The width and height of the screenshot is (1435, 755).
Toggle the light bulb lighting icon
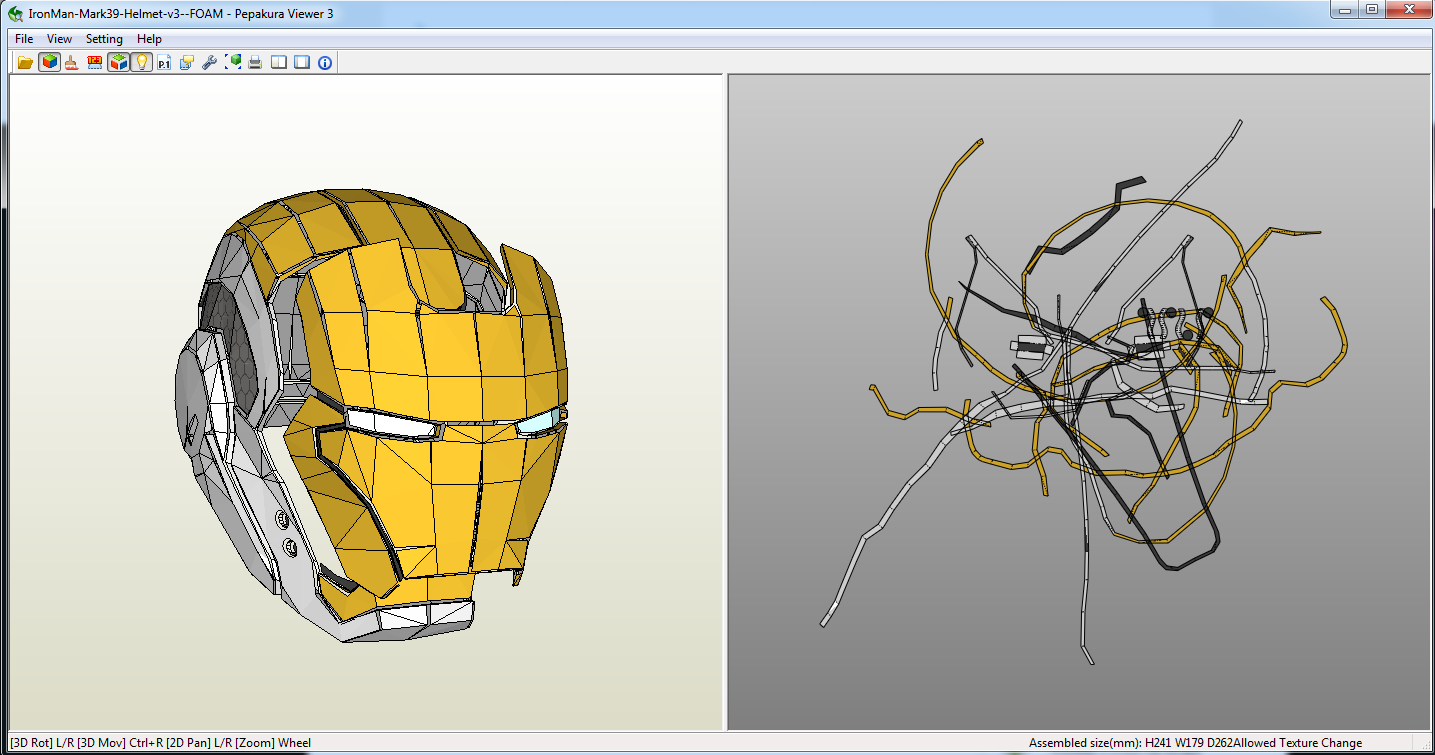(x=141, y=62)
